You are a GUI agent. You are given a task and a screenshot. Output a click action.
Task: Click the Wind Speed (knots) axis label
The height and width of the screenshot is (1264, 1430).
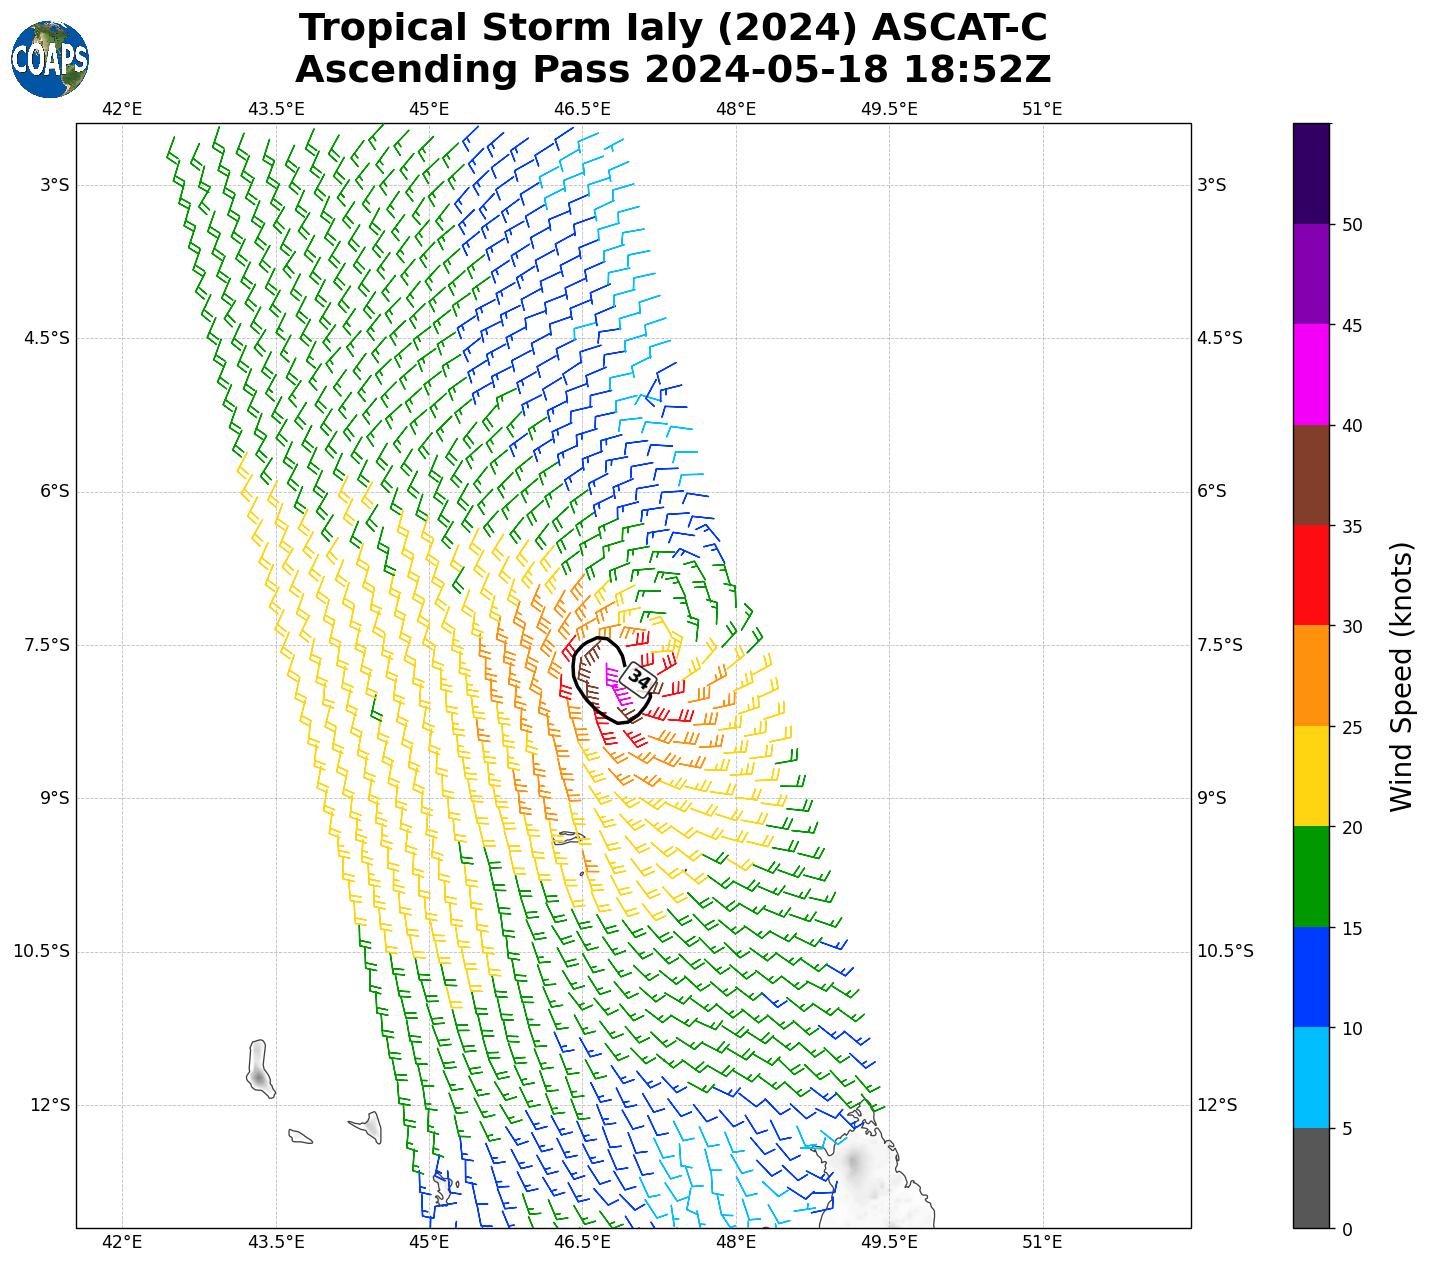(x=1402, y=676)
